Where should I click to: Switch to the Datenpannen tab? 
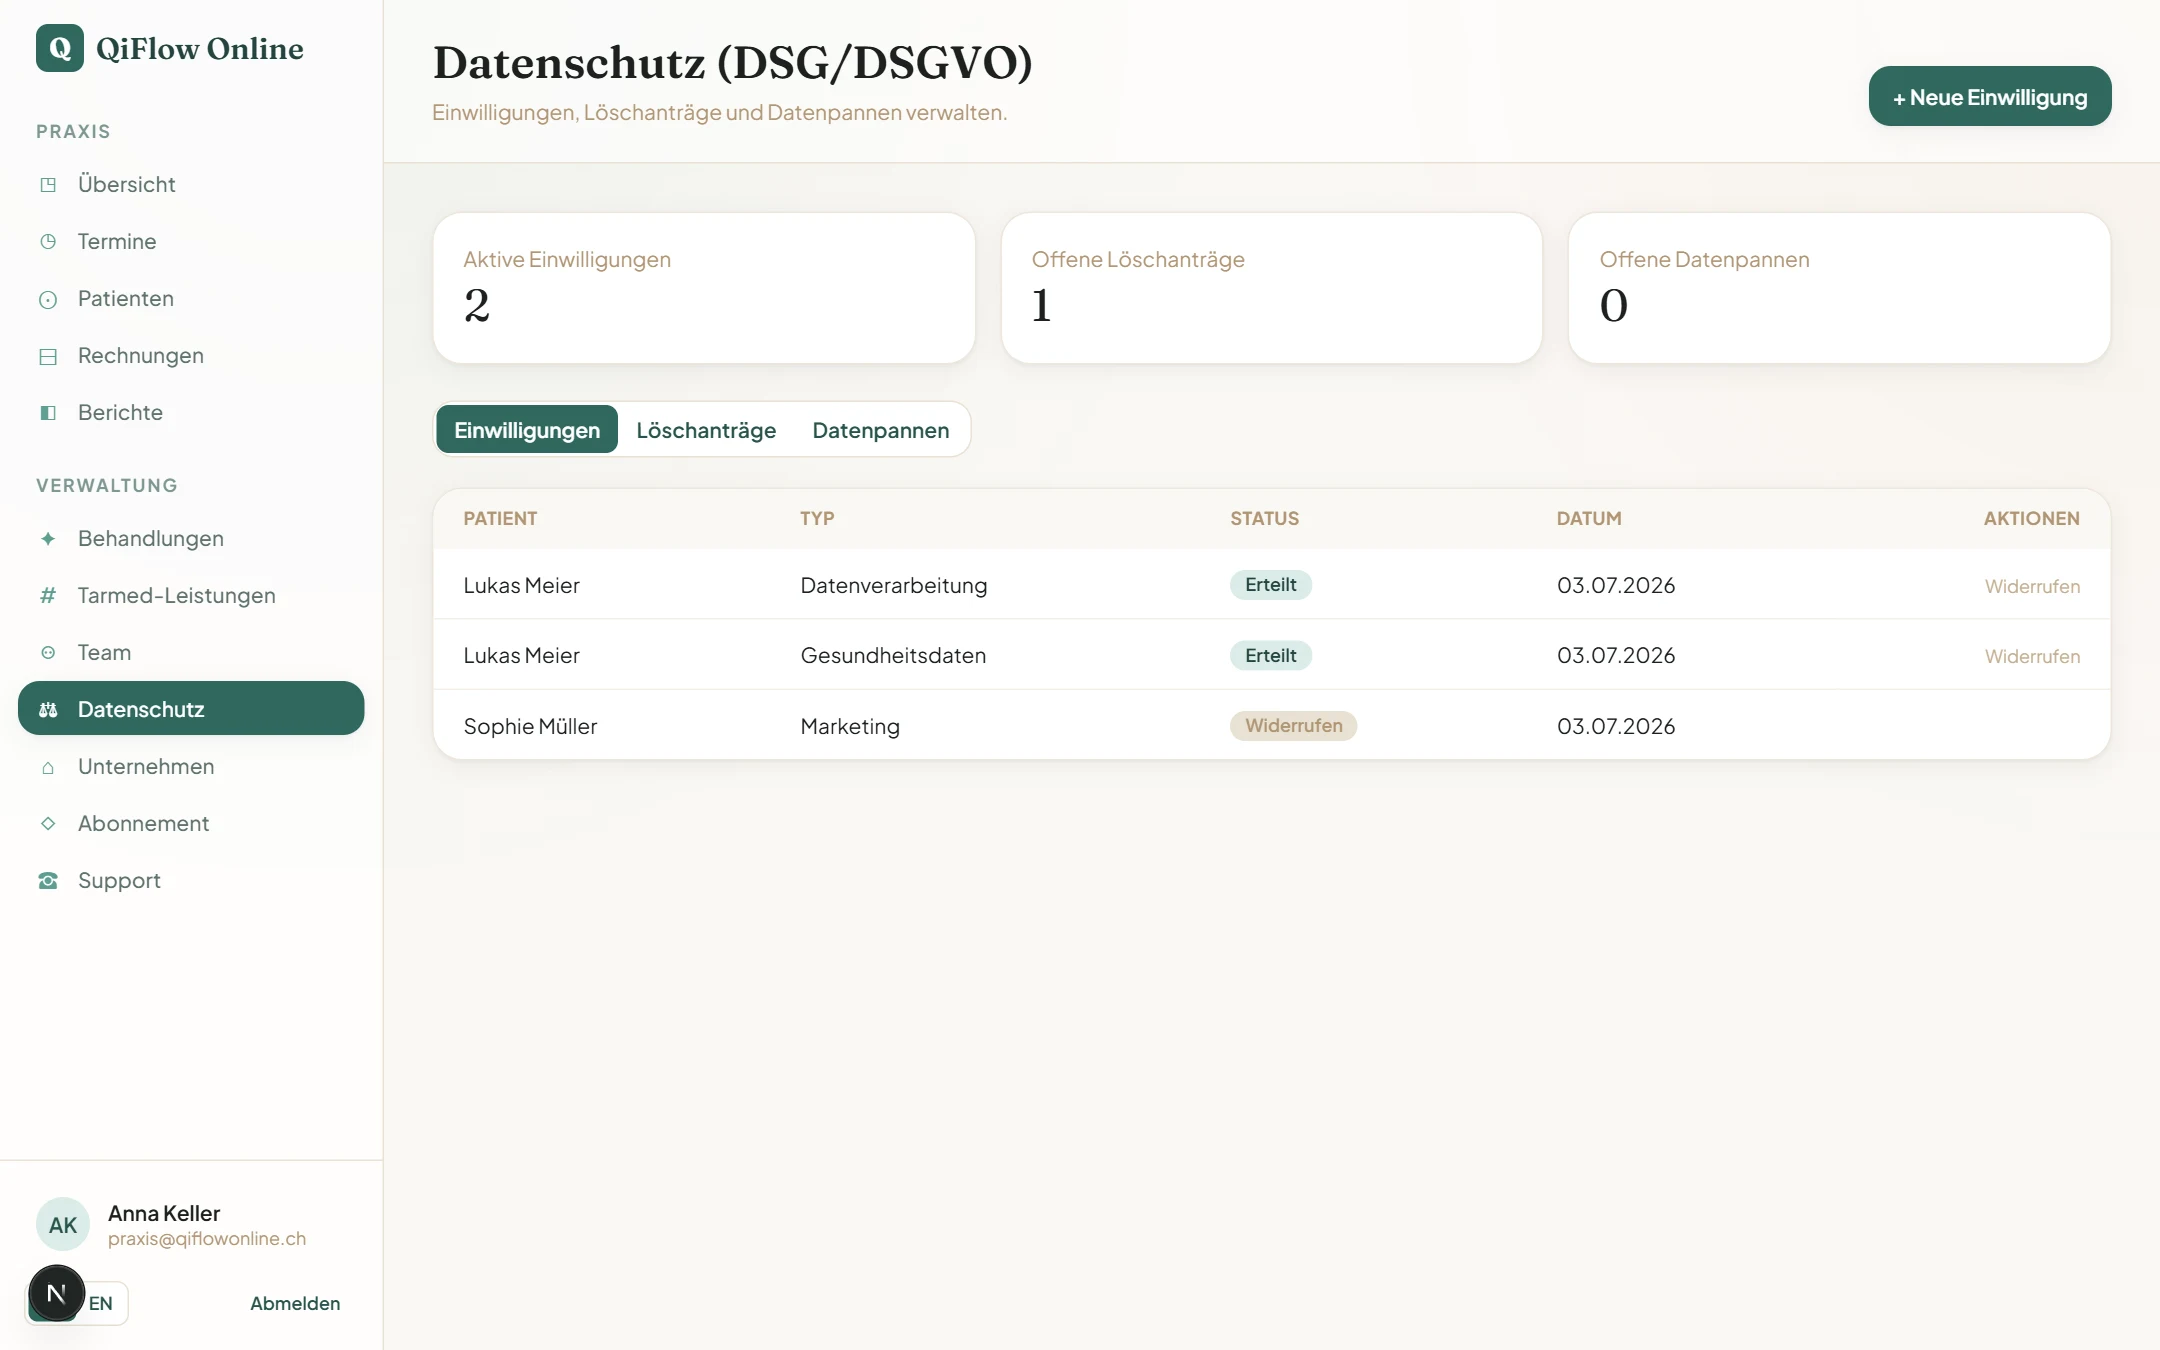pyautogui.click(x=880, y=430)
